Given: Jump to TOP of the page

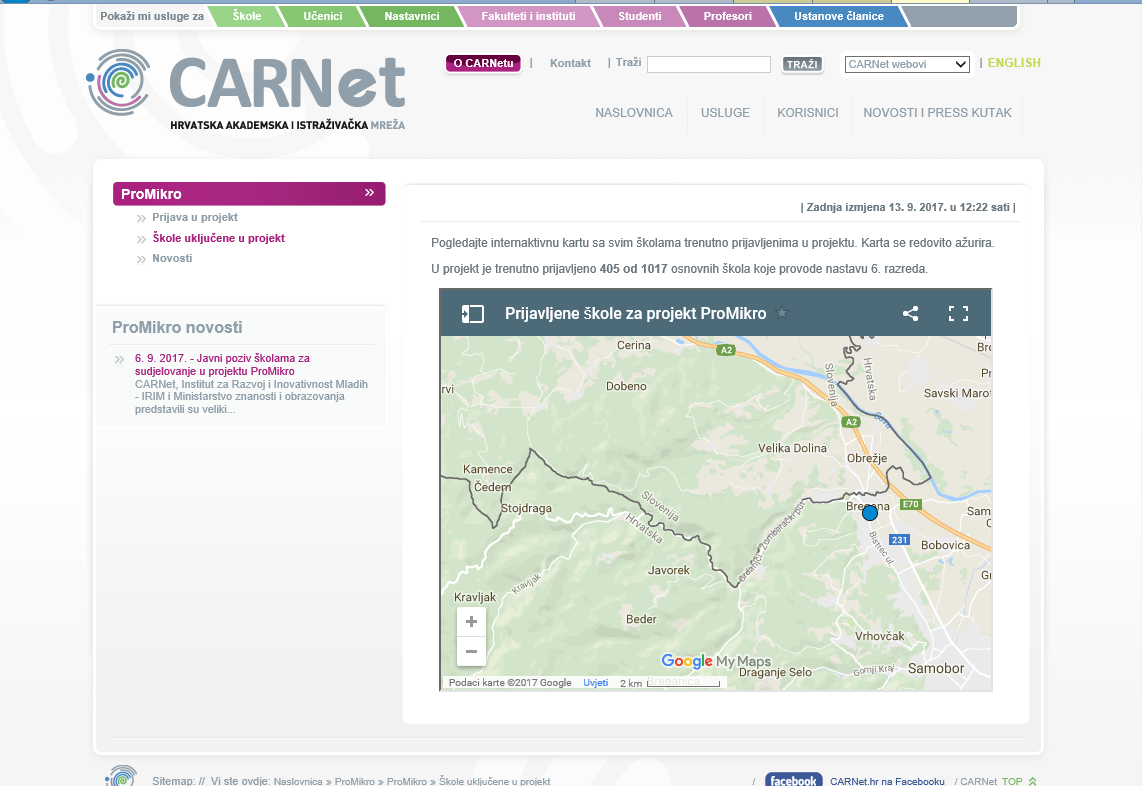Looking at the screenshot, I should pyautogui.click(x=1019, y=781).
